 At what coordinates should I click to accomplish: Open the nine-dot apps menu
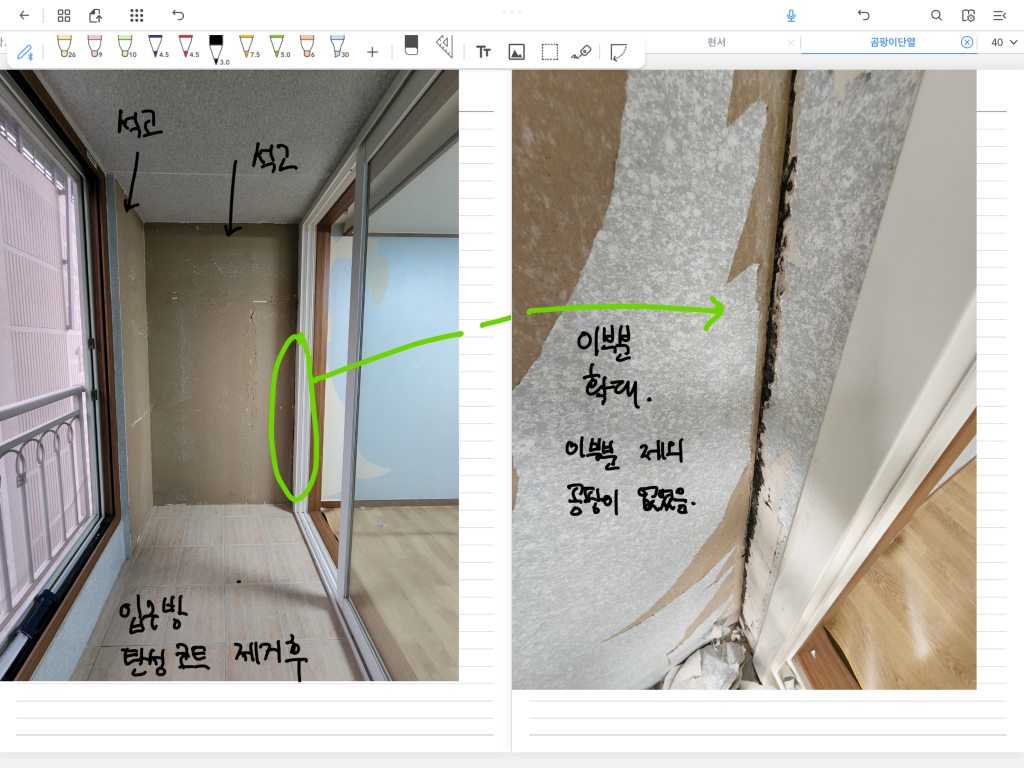point(137,15)
